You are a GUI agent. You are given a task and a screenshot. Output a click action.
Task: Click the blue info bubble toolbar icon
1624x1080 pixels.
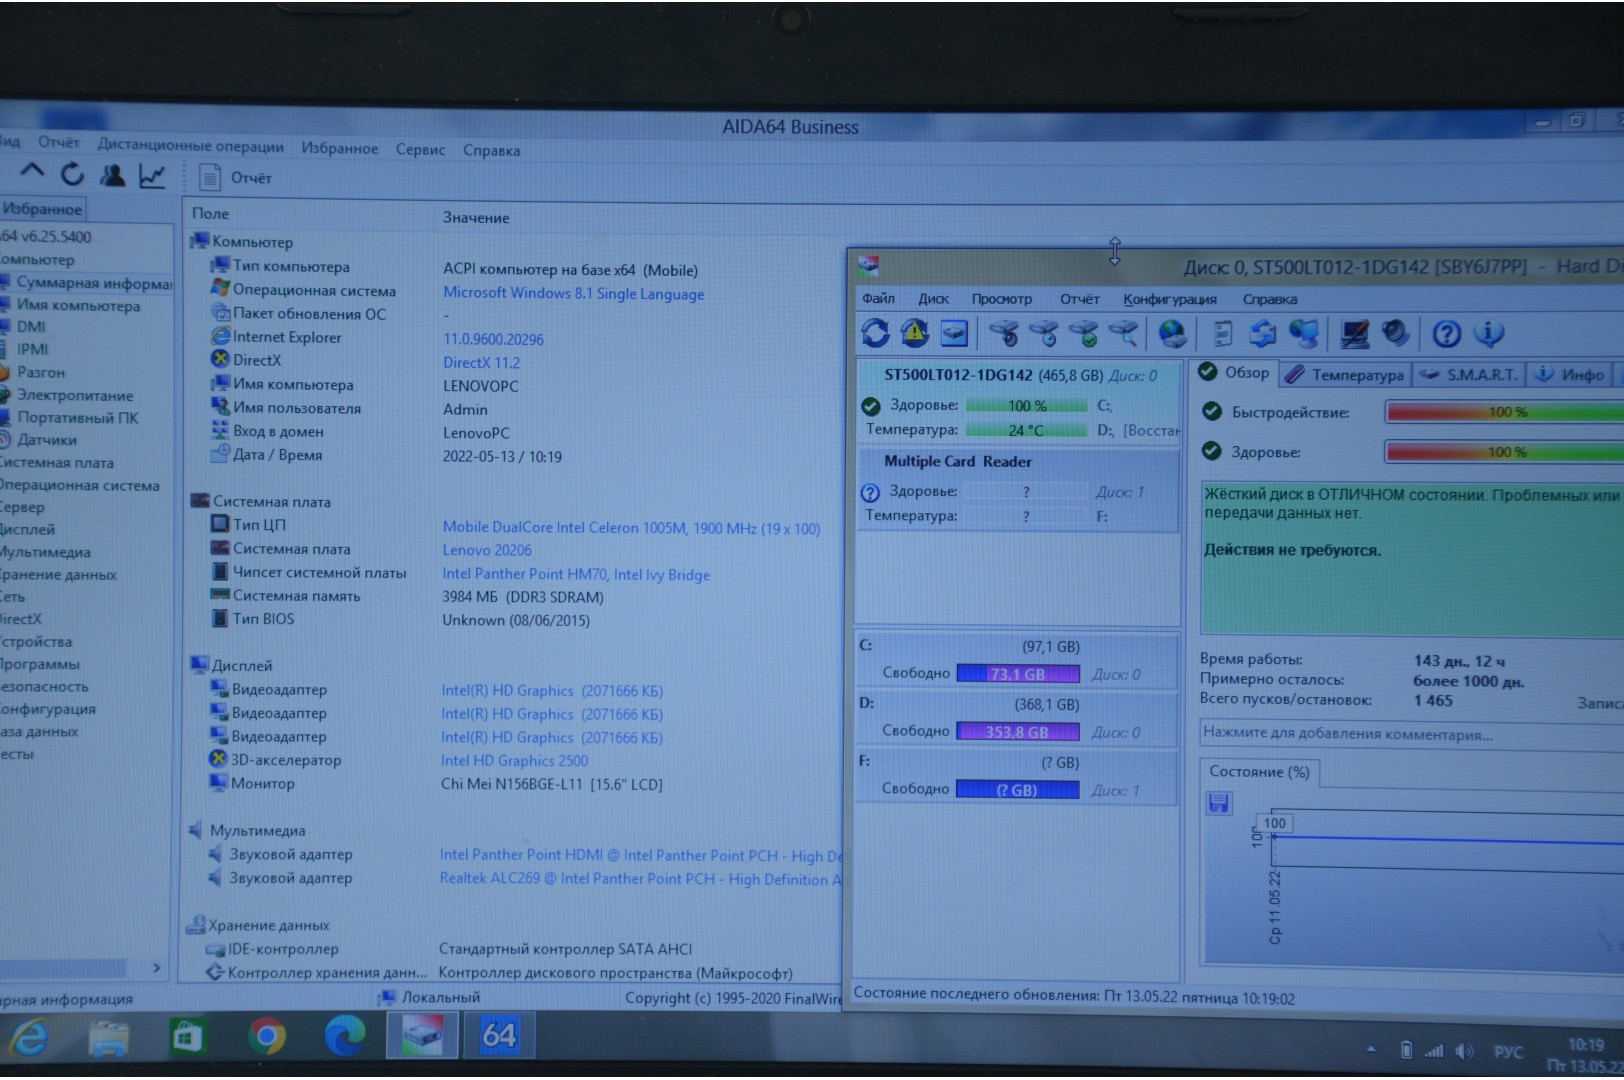click(x=1488, y=333)
